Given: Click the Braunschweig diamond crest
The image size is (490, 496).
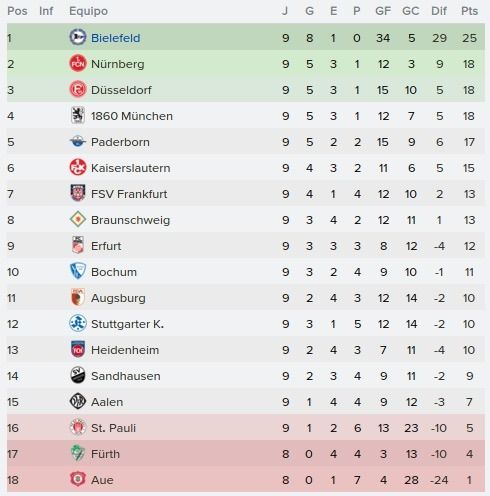Looking at the screenshot, I should [x=78, y=219].
